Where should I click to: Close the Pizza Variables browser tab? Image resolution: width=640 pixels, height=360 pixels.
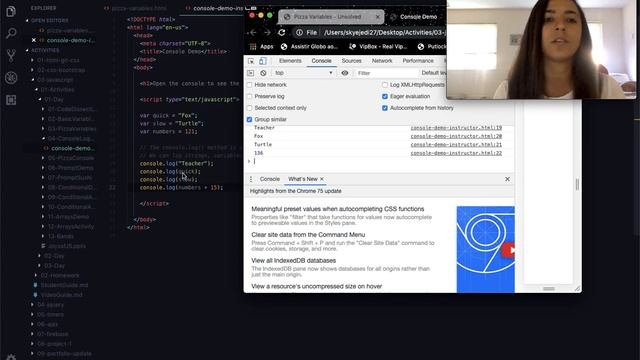pos(378,17)
